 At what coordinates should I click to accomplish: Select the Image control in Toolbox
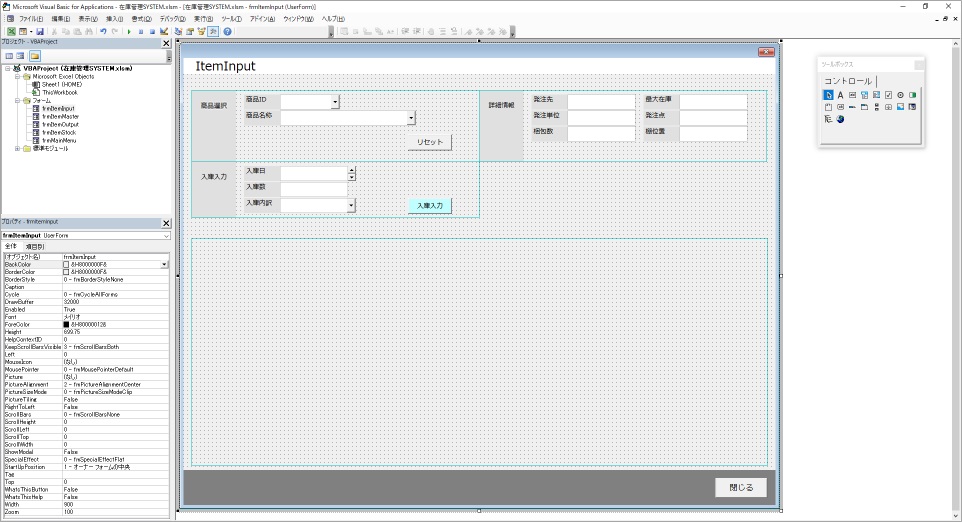click(900, 107)
